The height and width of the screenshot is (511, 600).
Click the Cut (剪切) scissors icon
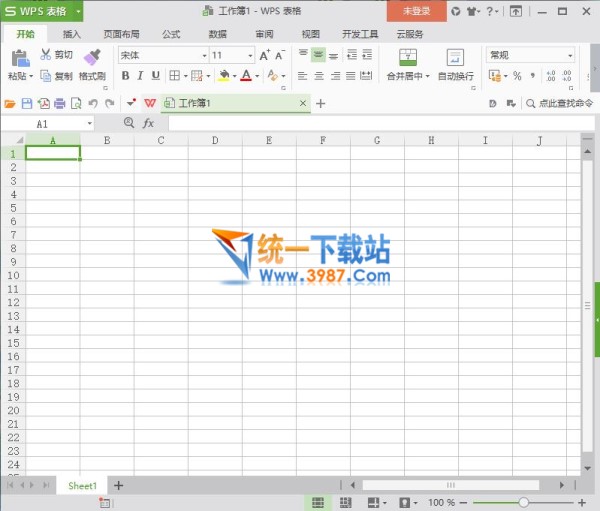click(x=46, y=54)
